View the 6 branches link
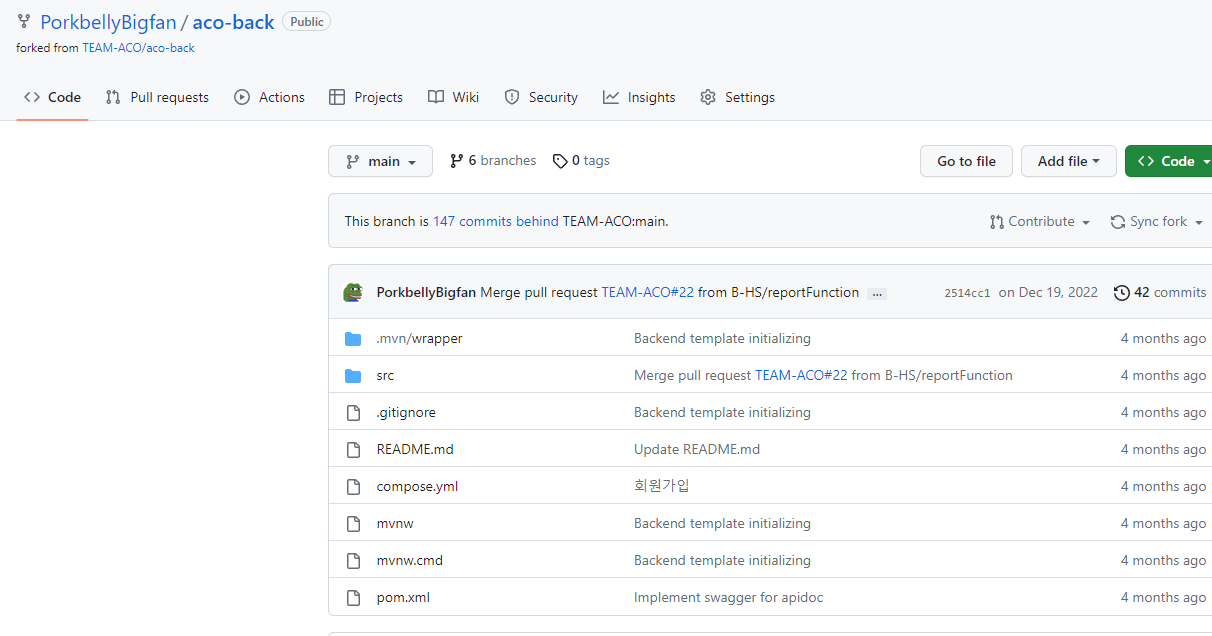This screenshot has width=1212, height=636. tap(493, 161)
